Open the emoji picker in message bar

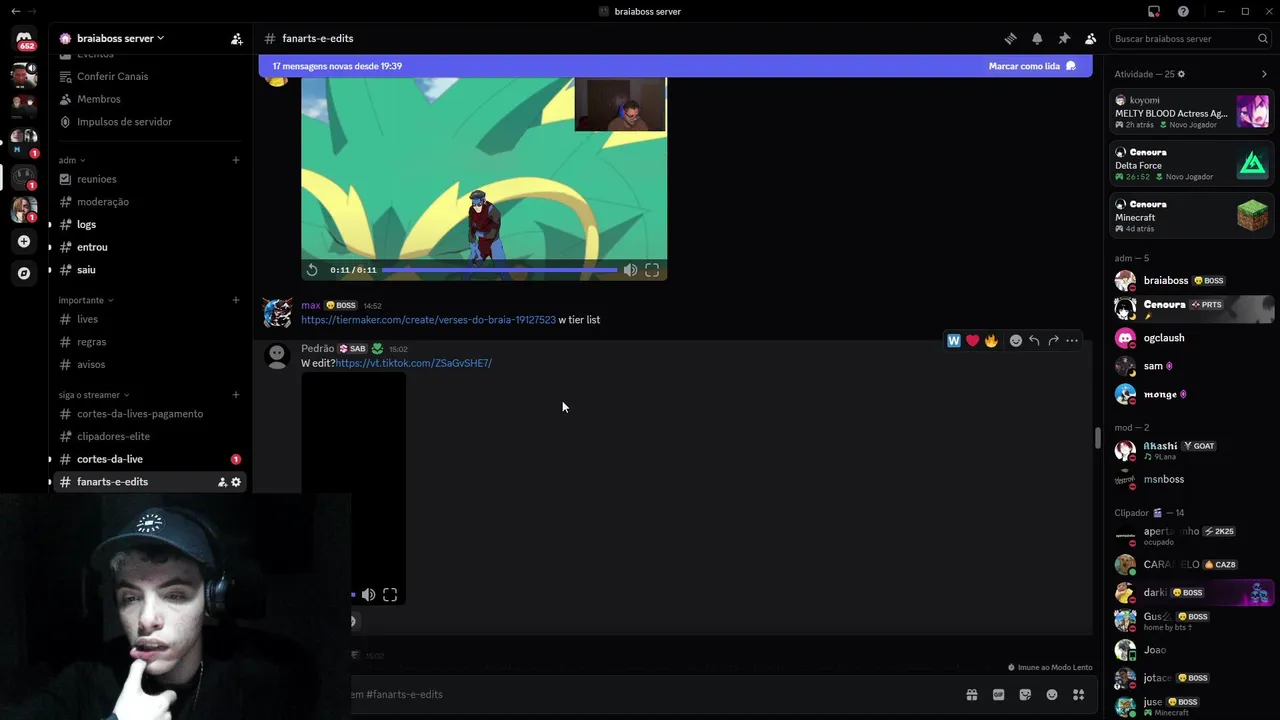1052,695
